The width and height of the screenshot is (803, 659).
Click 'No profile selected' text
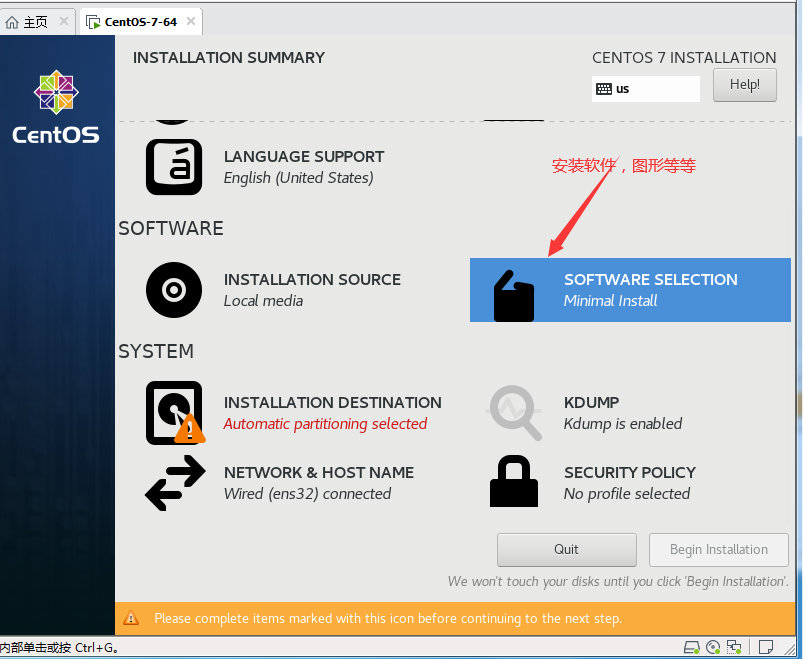click(x=627, y=494)
